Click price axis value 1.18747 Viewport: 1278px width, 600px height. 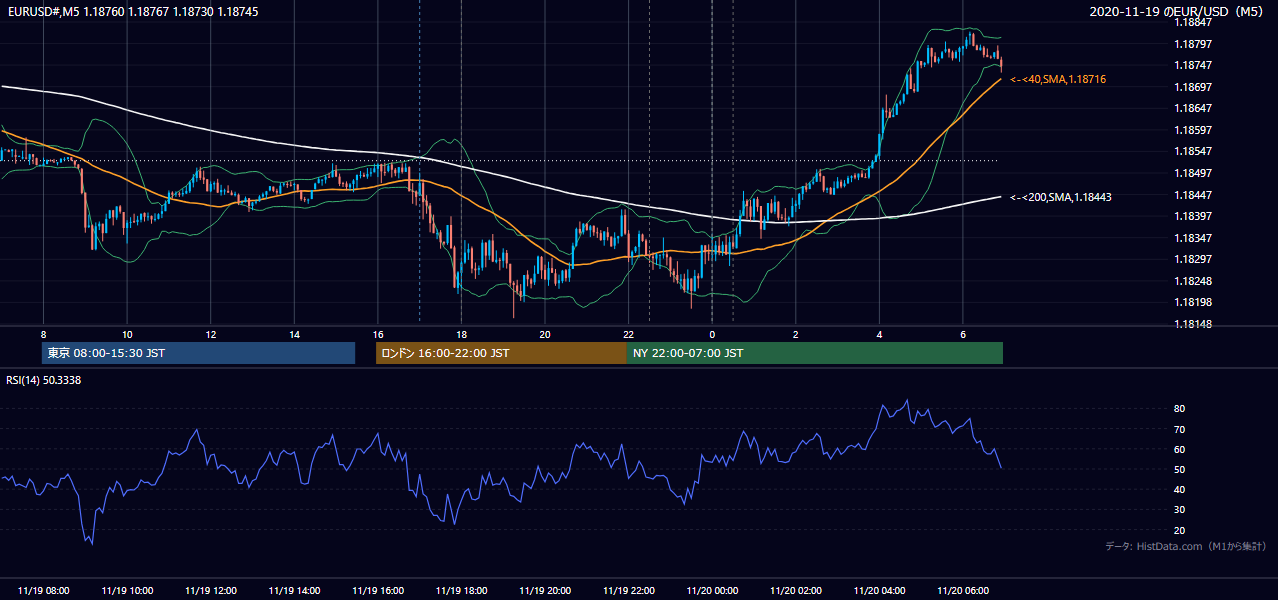point(1195,65)
